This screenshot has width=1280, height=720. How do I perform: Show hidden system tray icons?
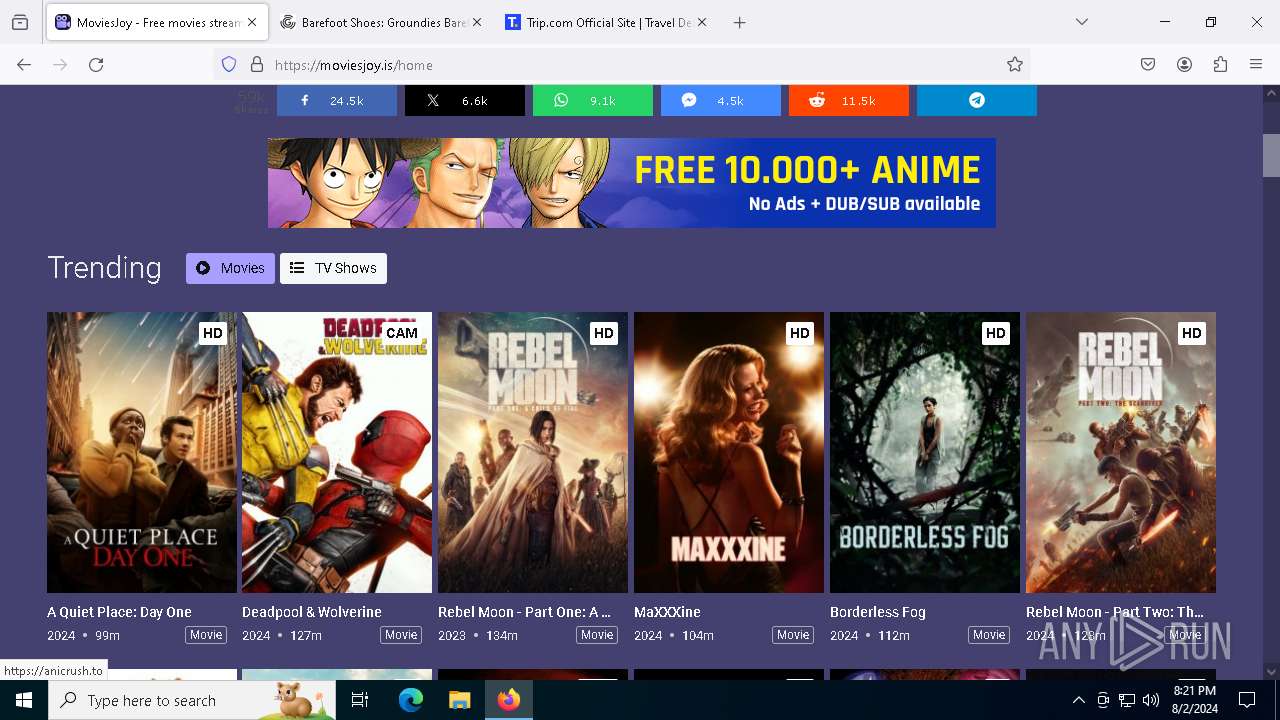pyautogui.click(x=1078, y=700)
